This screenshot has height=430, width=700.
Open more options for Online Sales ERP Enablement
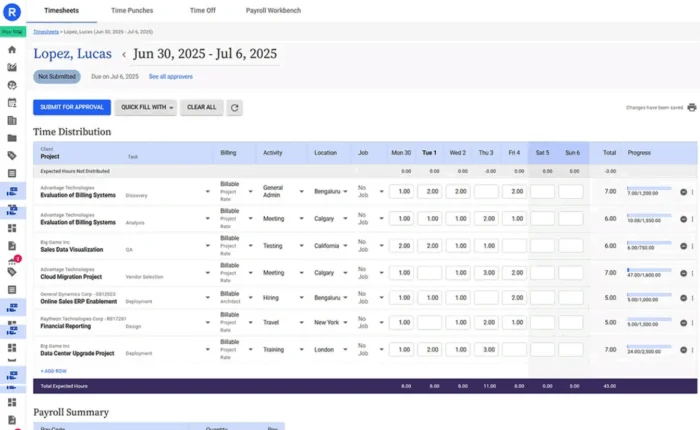[692, 298]
